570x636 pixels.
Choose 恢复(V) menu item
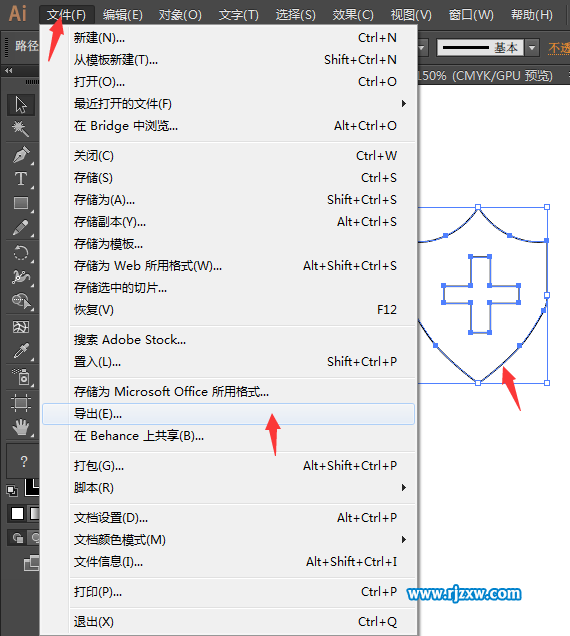pos(229,310)
